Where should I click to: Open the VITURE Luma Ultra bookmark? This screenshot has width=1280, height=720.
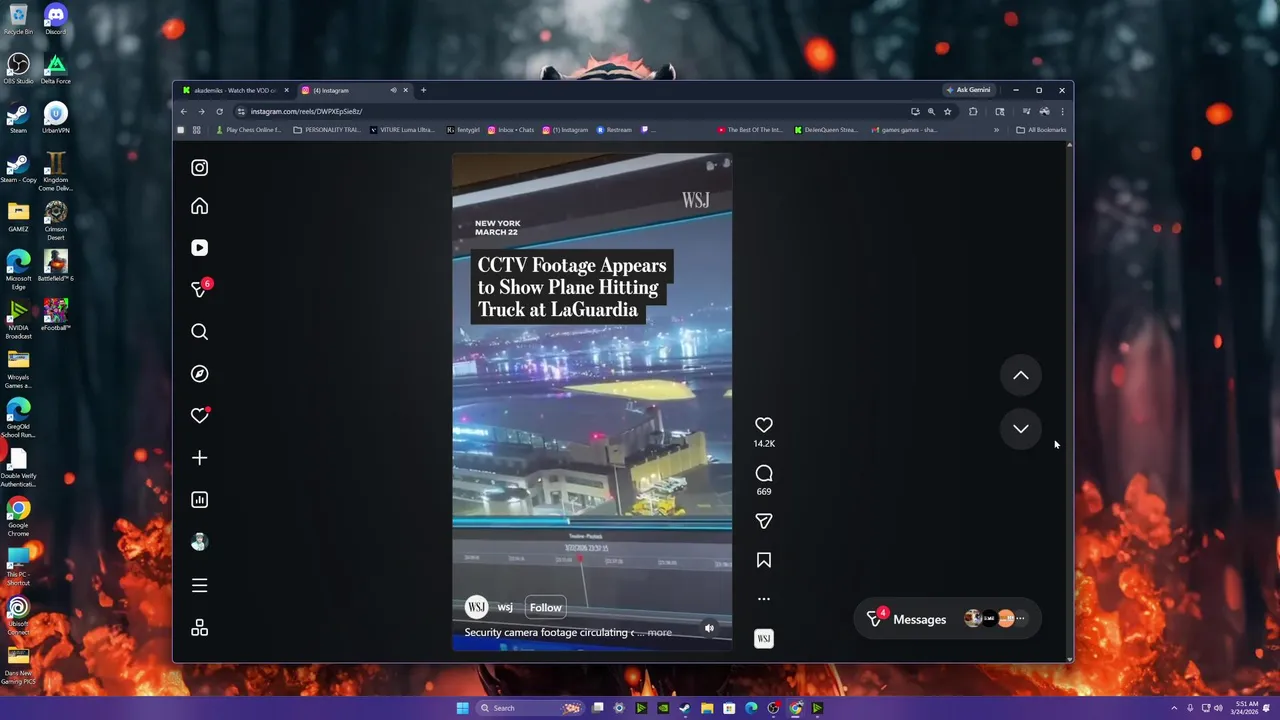click(x=402, y=130)
